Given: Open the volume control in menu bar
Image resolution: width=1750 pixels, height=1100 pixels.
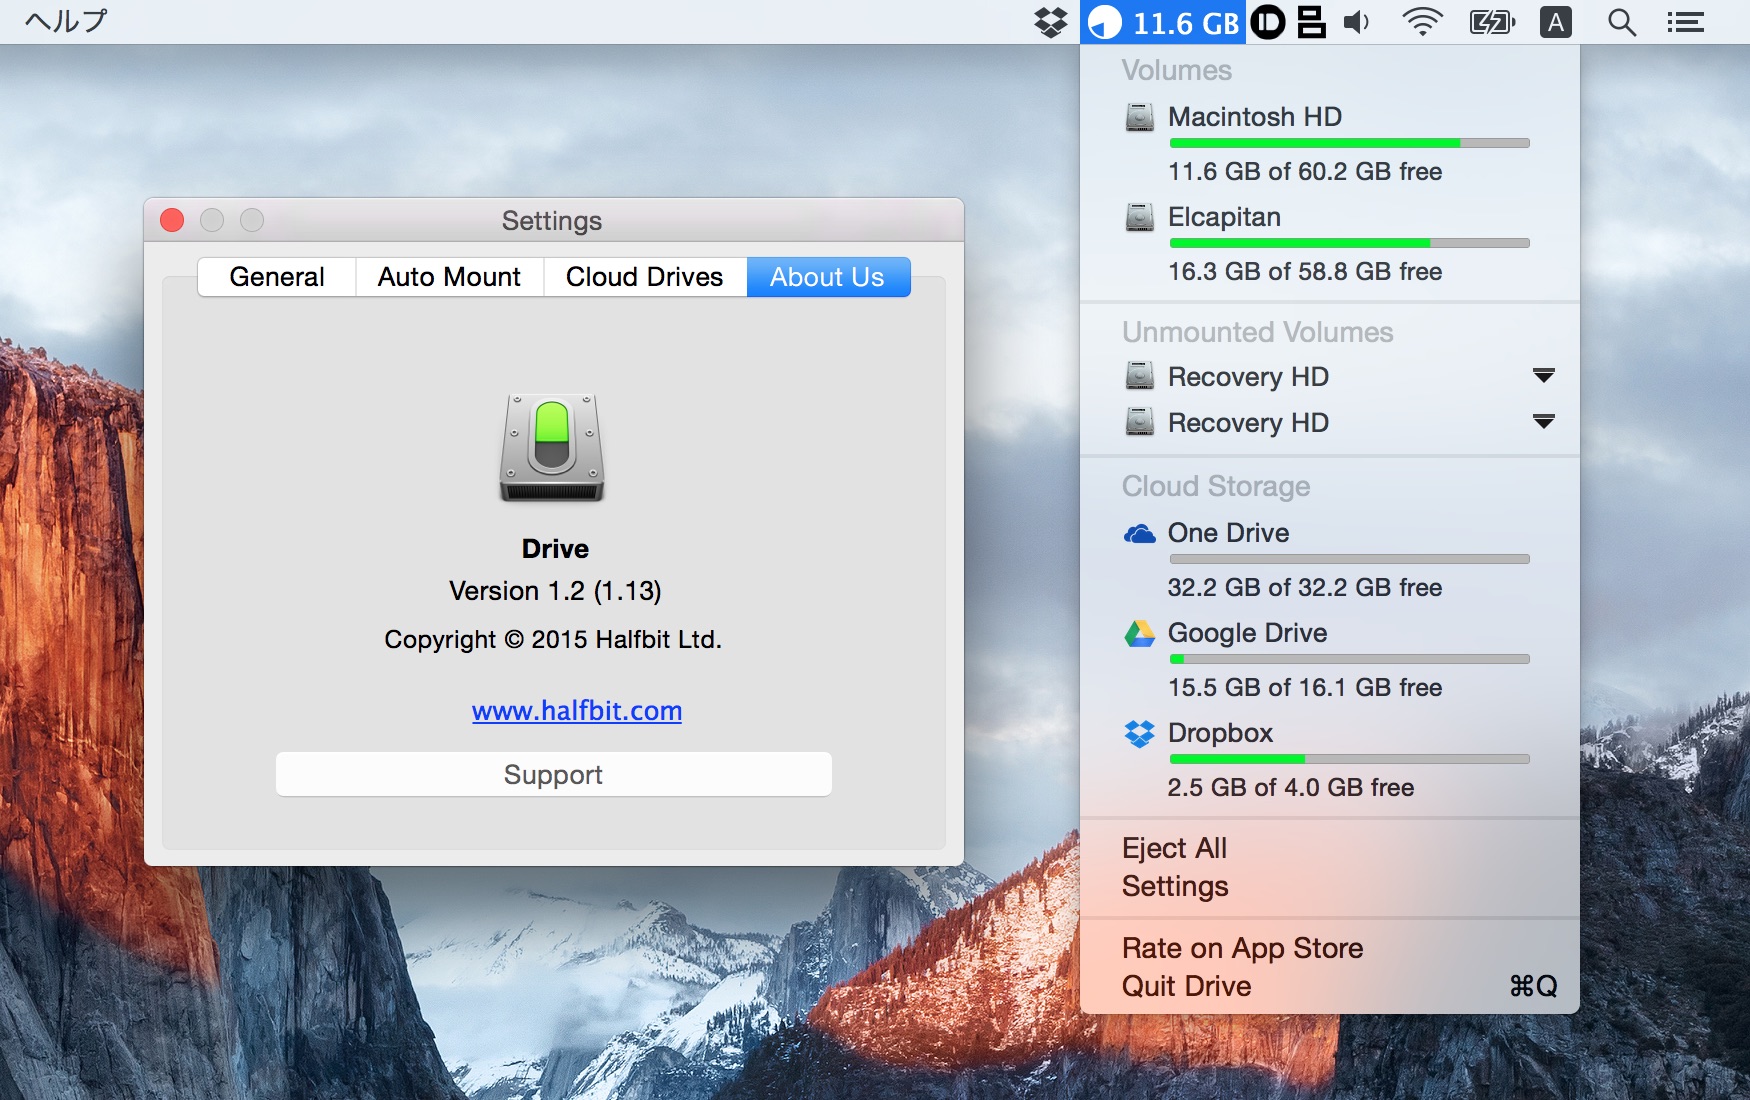Looking at the screenshot, I should [1357, 22].
